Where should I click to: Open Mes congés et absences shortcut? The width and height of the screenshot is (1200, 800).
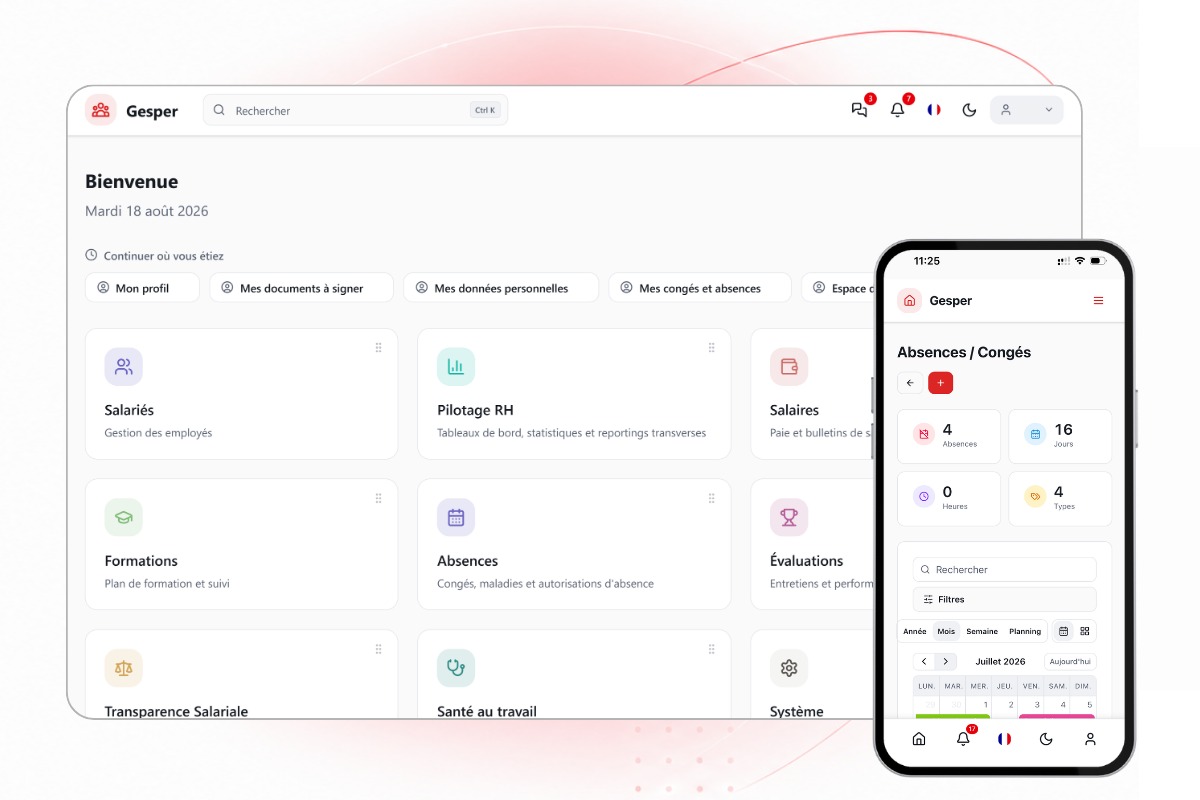pos(700,288)
